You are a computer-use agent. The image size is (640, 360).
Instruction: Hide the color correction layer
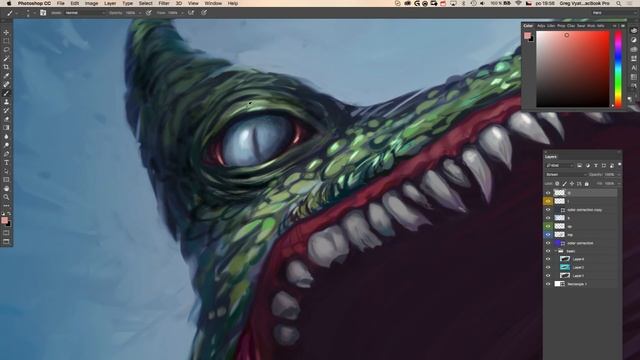548,243
